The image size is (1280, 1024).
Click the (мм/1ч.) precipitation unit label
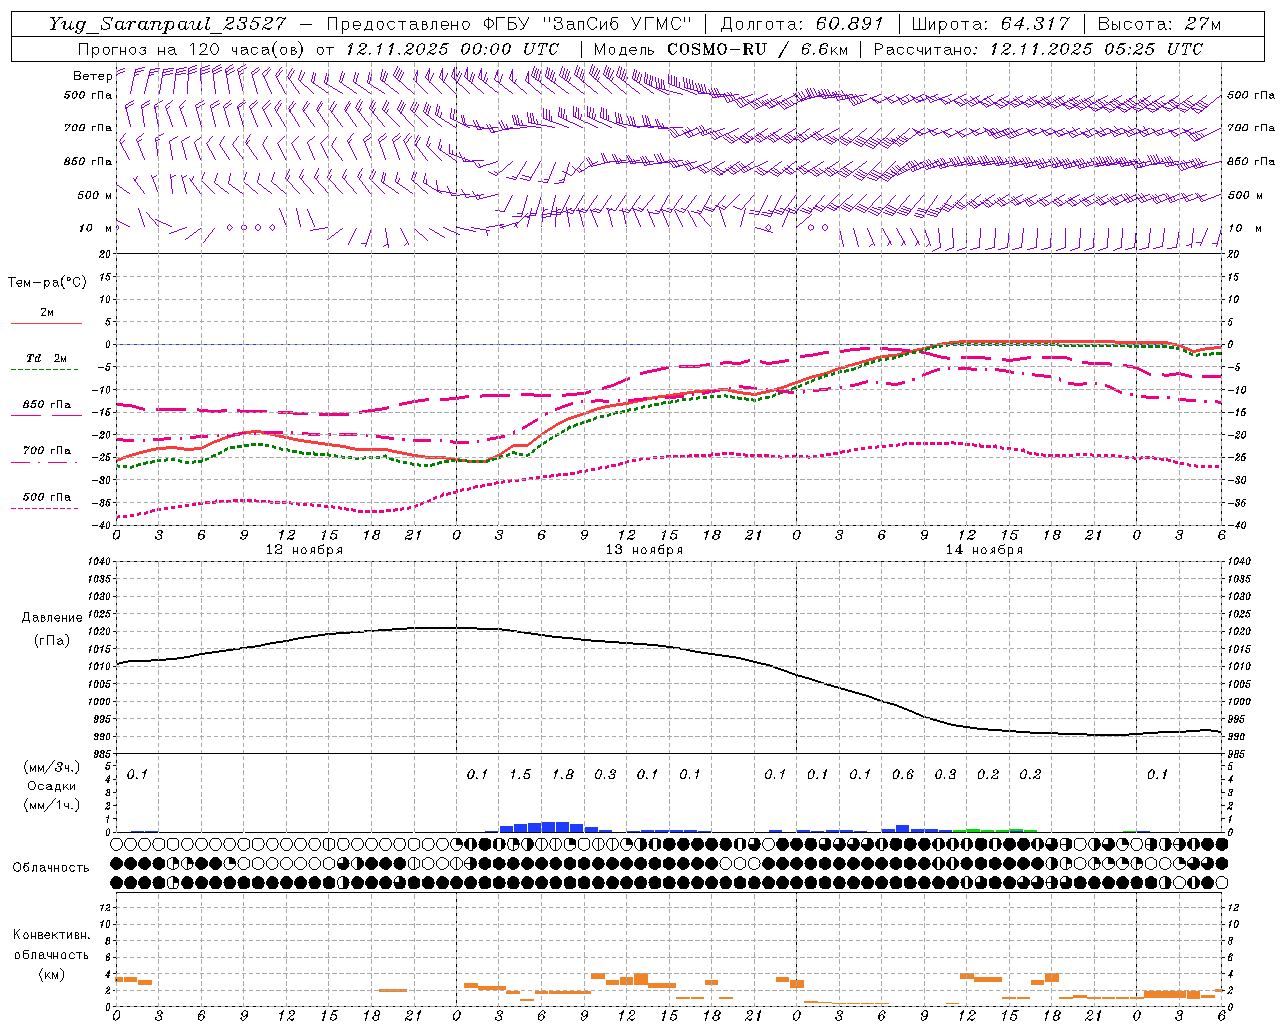tap(52, 805)
